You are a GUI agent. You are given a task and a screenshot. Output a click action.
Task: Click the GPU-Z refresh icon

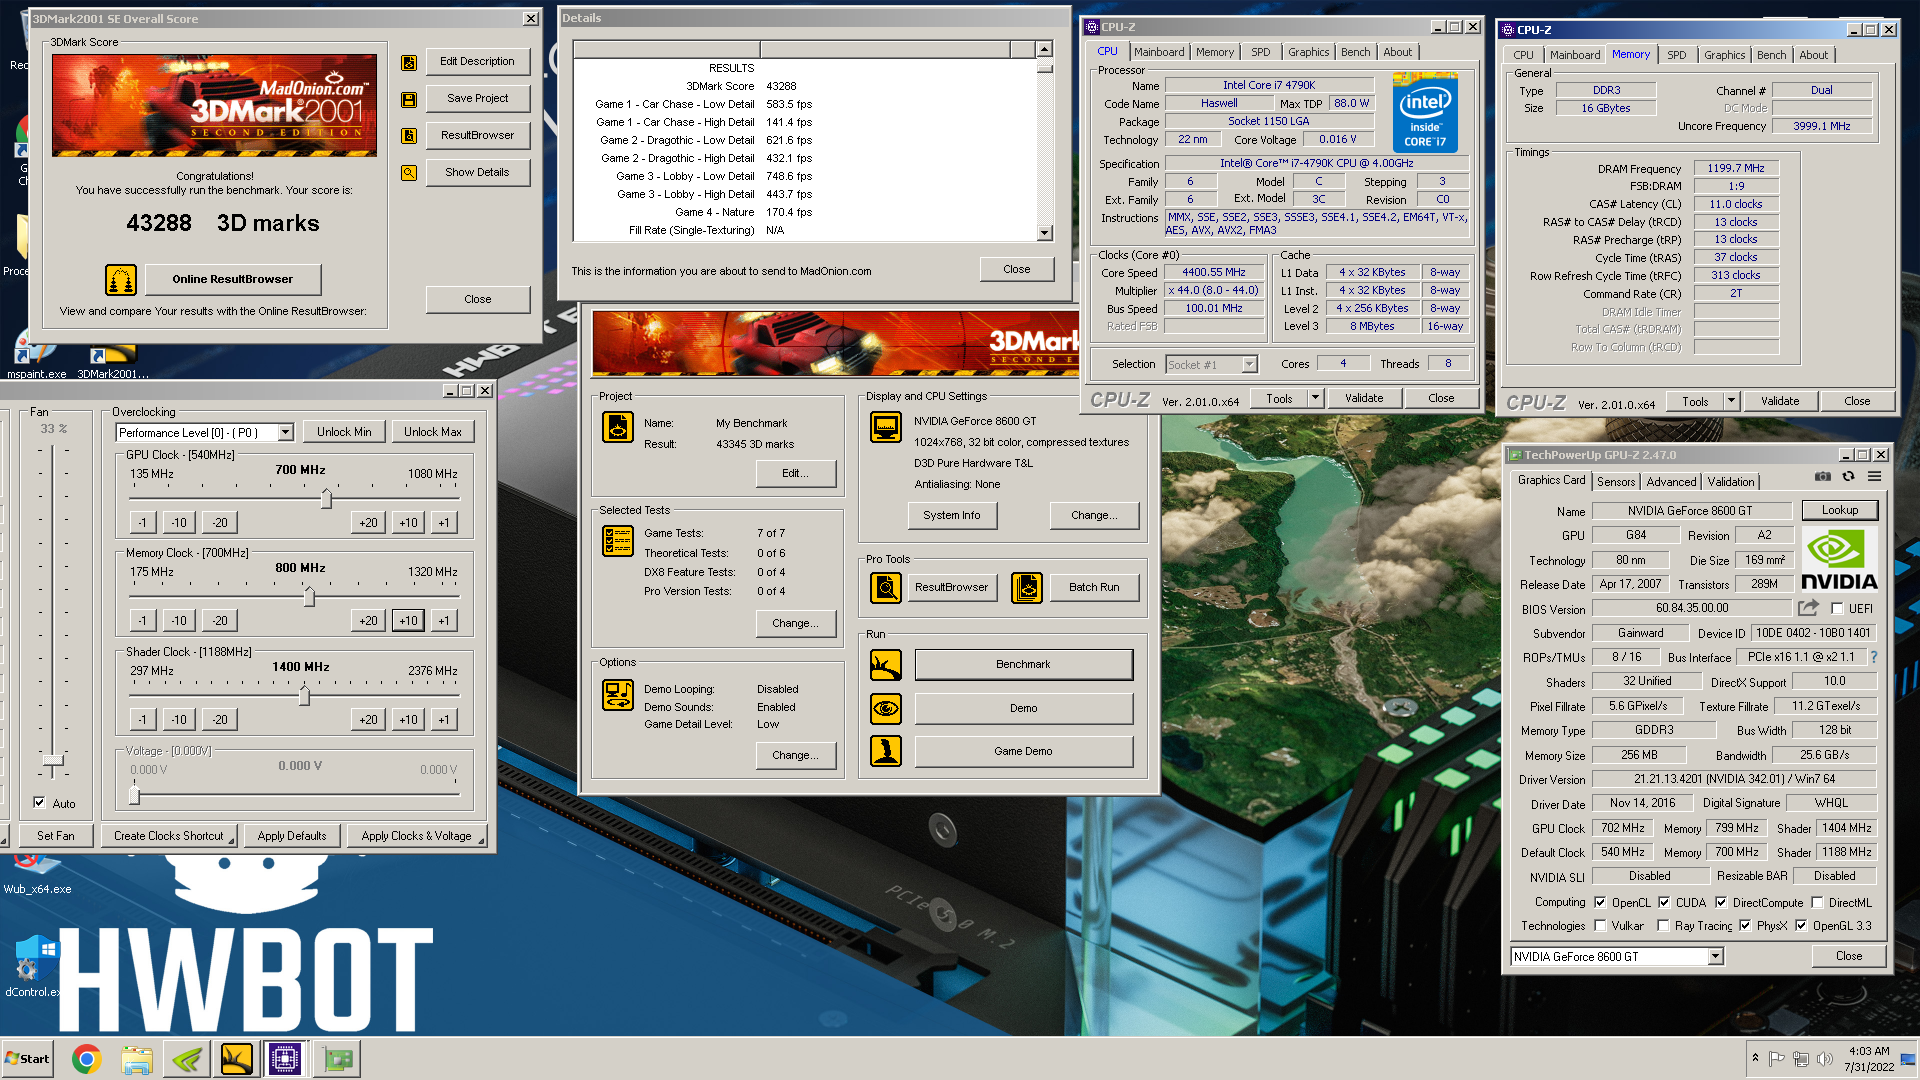(1849, 477)
